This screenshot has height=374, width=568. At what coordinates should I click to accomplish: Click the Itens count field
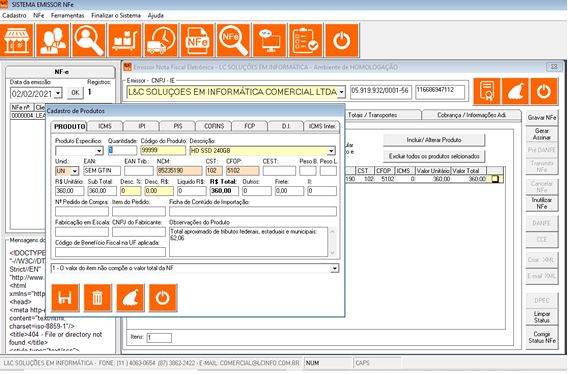point(159,338)
